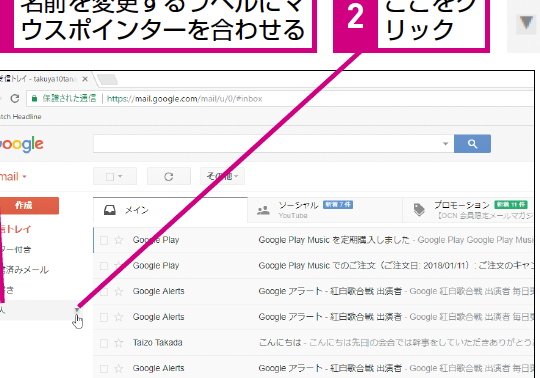This screenshot has height=378, width=540.
Task: Star the Google Play Music を定期購入 email
Action: [119, 240]
